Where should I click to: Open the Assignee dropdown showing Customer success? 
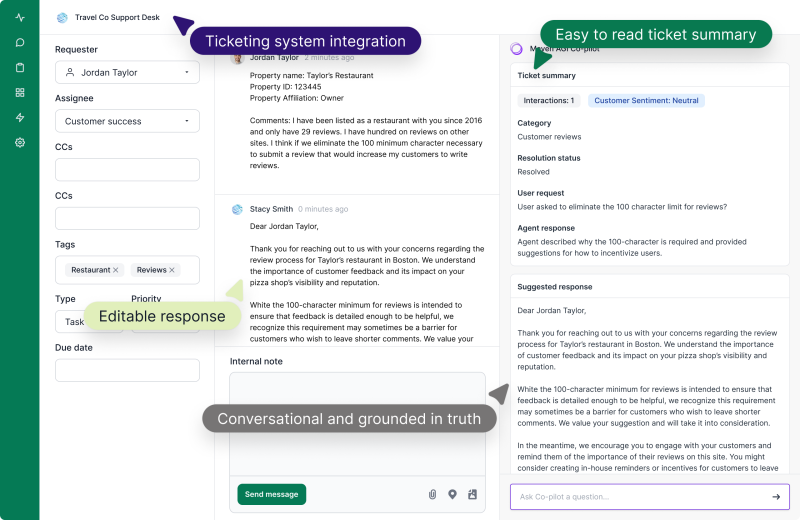[x=127, y=121]
